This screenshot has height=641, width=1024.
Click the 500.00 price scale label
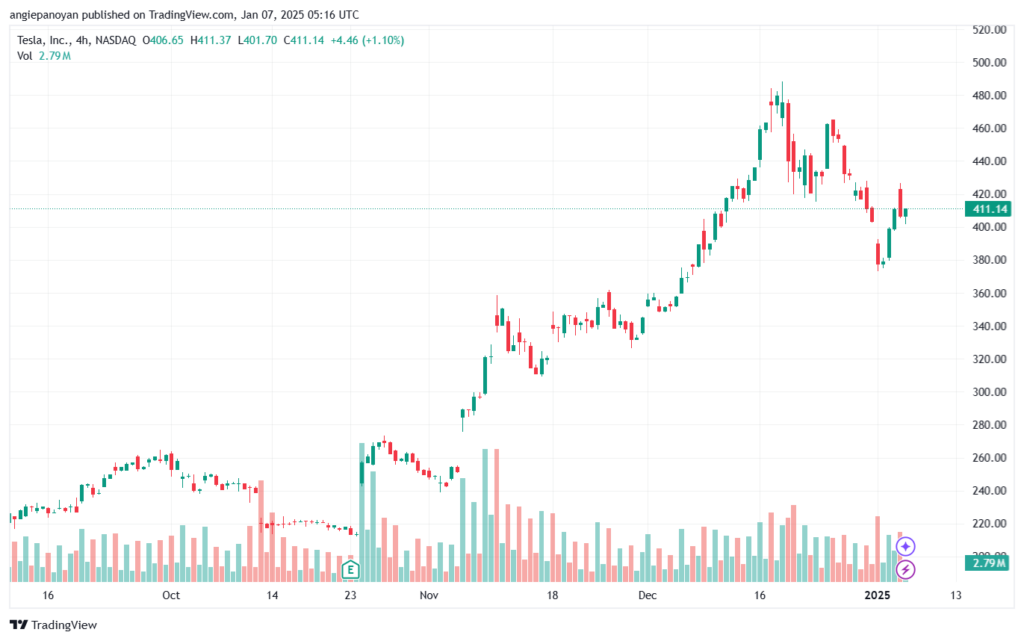(x=989, y=63)
